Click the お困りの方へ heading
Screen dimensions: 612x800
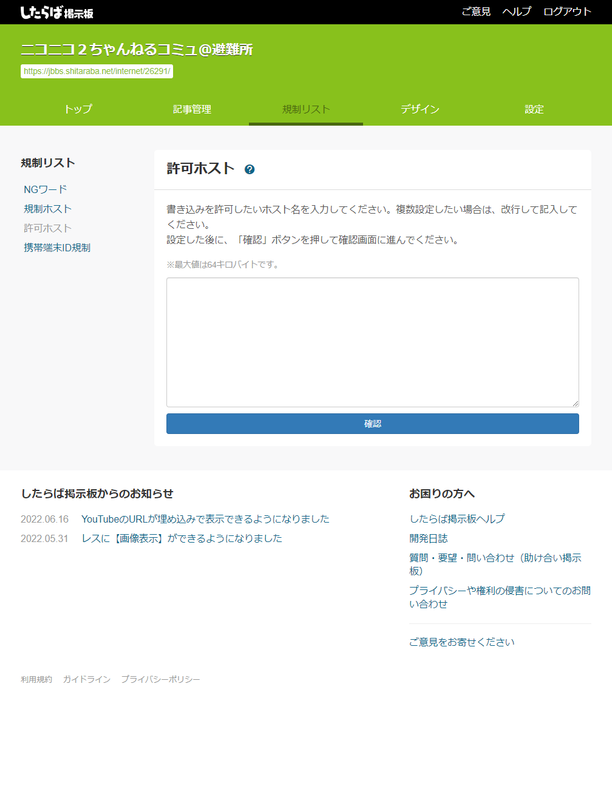pyautogui.click(x=442, y=493)
